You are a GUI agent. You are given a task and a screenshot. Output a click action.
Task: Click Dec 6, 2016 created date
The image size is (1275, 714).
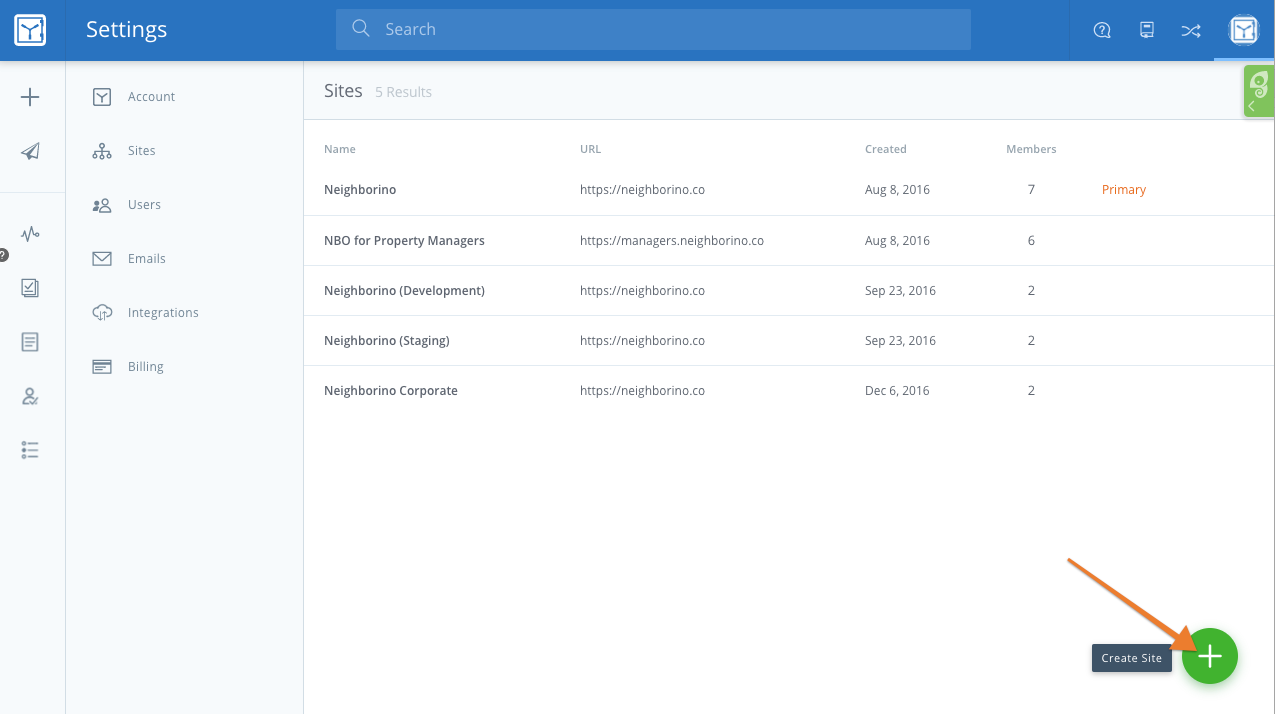pos(897,391)
